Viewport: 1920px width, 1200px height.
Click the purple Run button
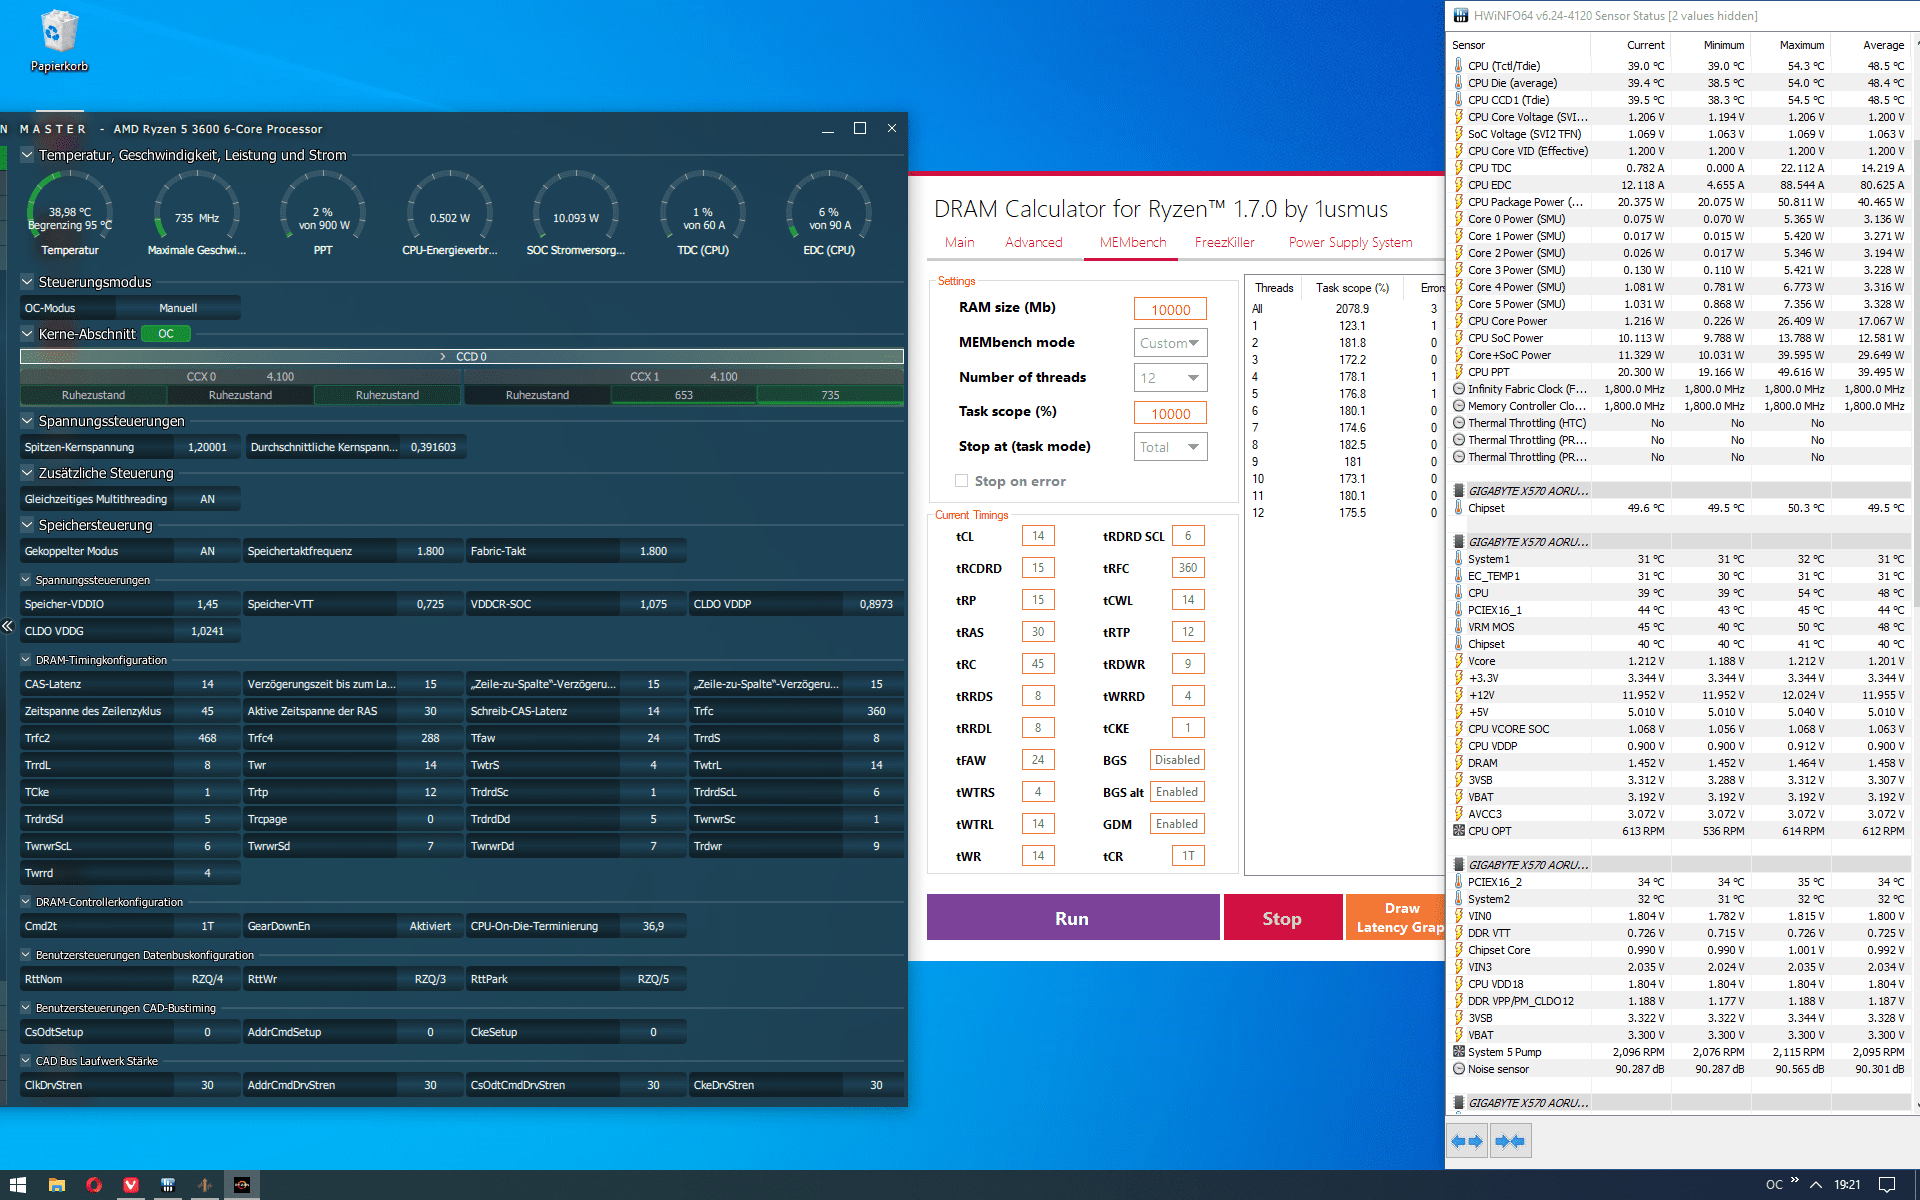coord(1073,918)
